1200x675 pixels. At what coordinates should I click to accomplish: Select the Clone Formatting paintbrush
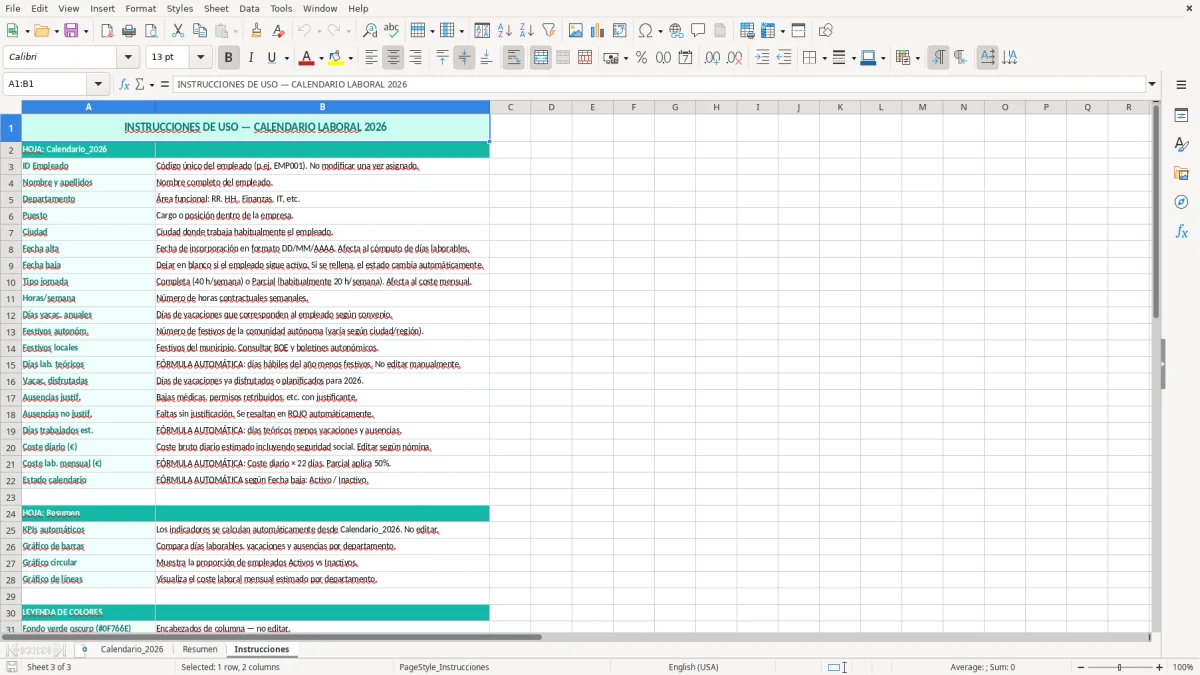[257, 31]
